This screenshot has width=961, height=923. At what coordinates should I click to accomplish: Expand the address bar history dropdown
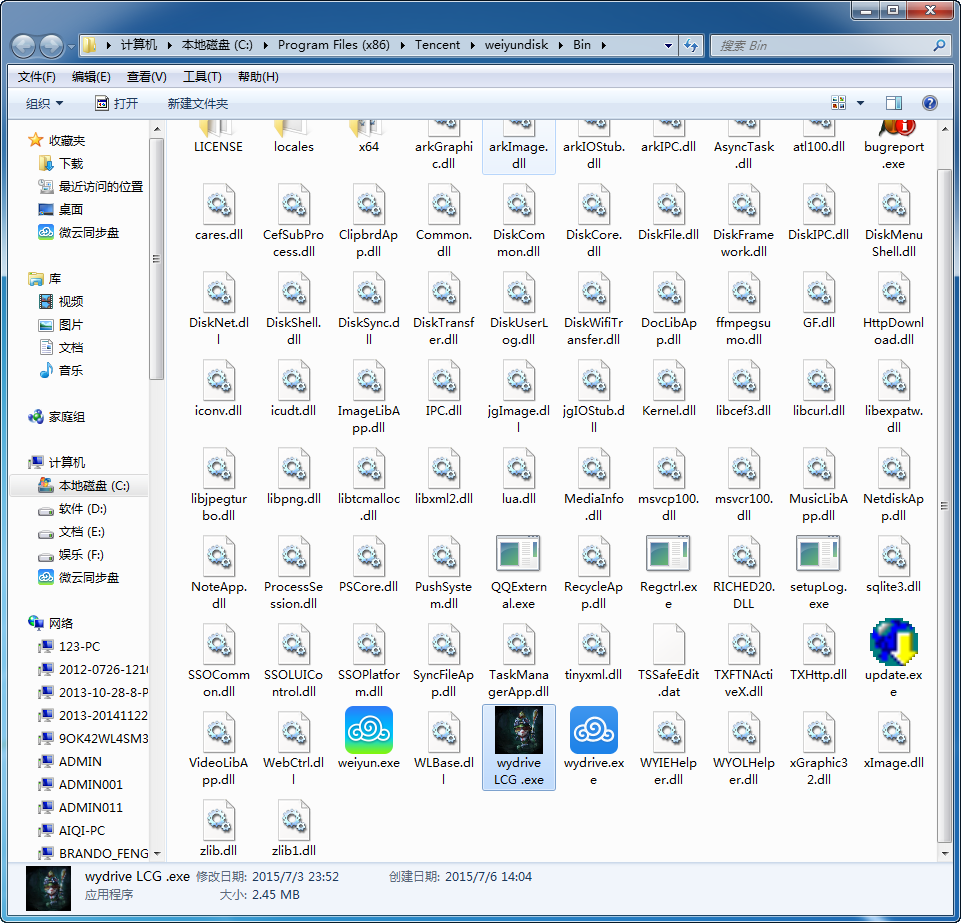tap(671, 45)
